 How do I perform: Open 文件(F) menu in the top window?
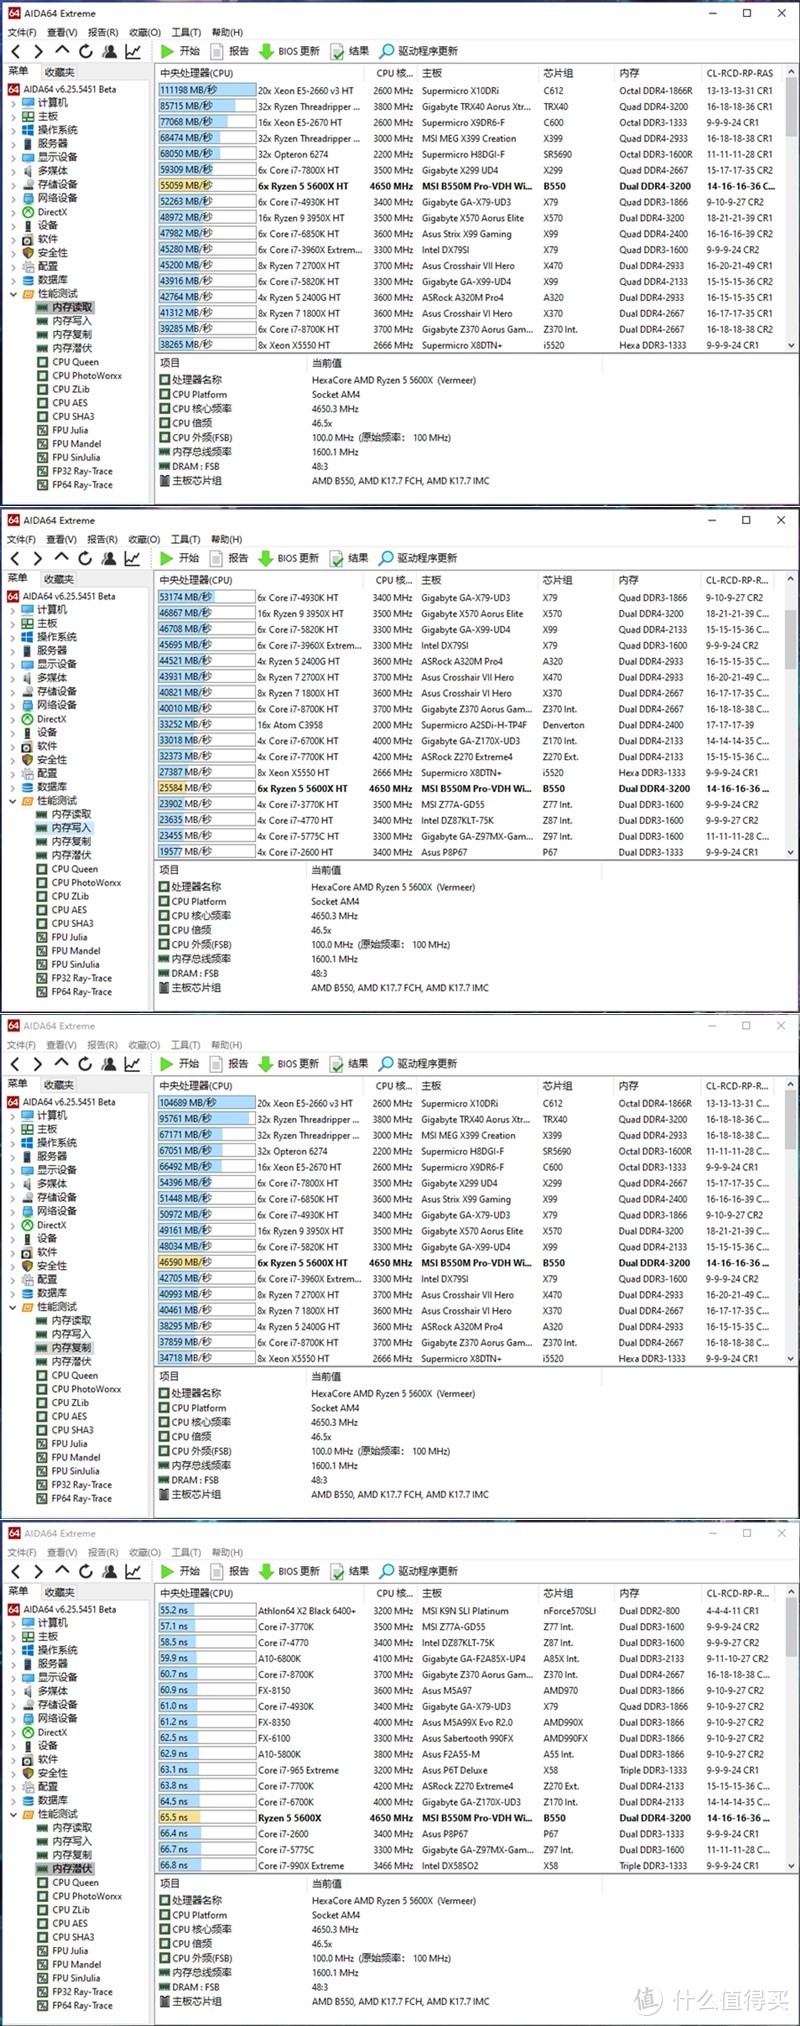point(21,33)
